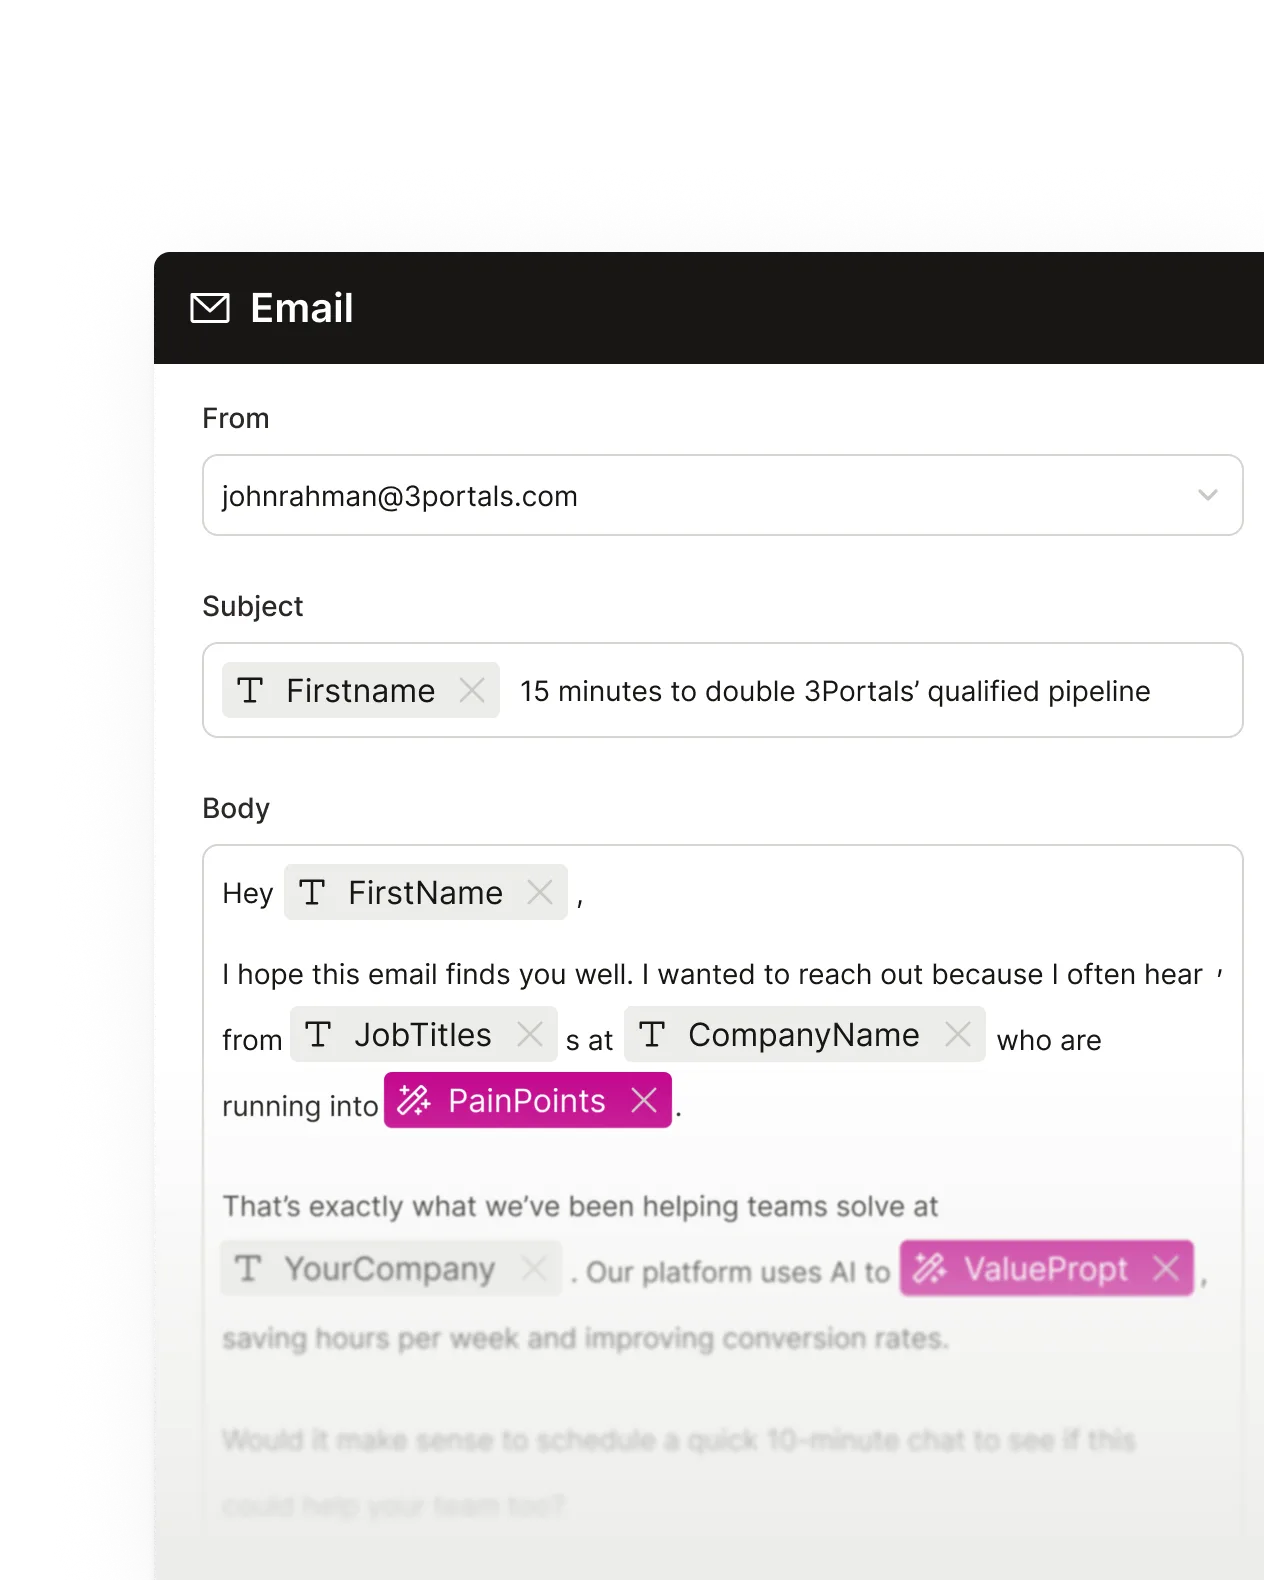1264x1580 pixels.
Task: Select the YourCompany chip in the body
Action: (x=382, y=1269)
